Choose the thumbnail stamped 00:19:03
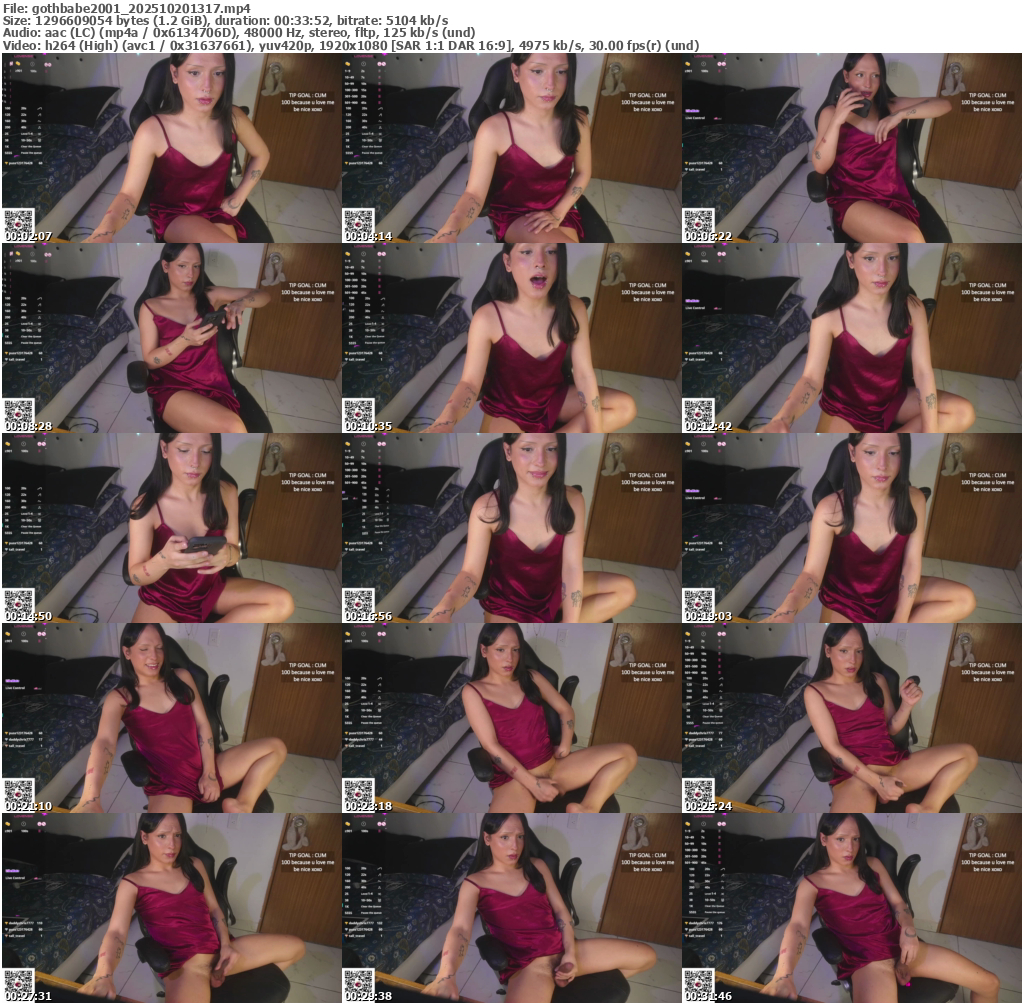This screenshot has width=1024, height=1003. coord(852,528)
